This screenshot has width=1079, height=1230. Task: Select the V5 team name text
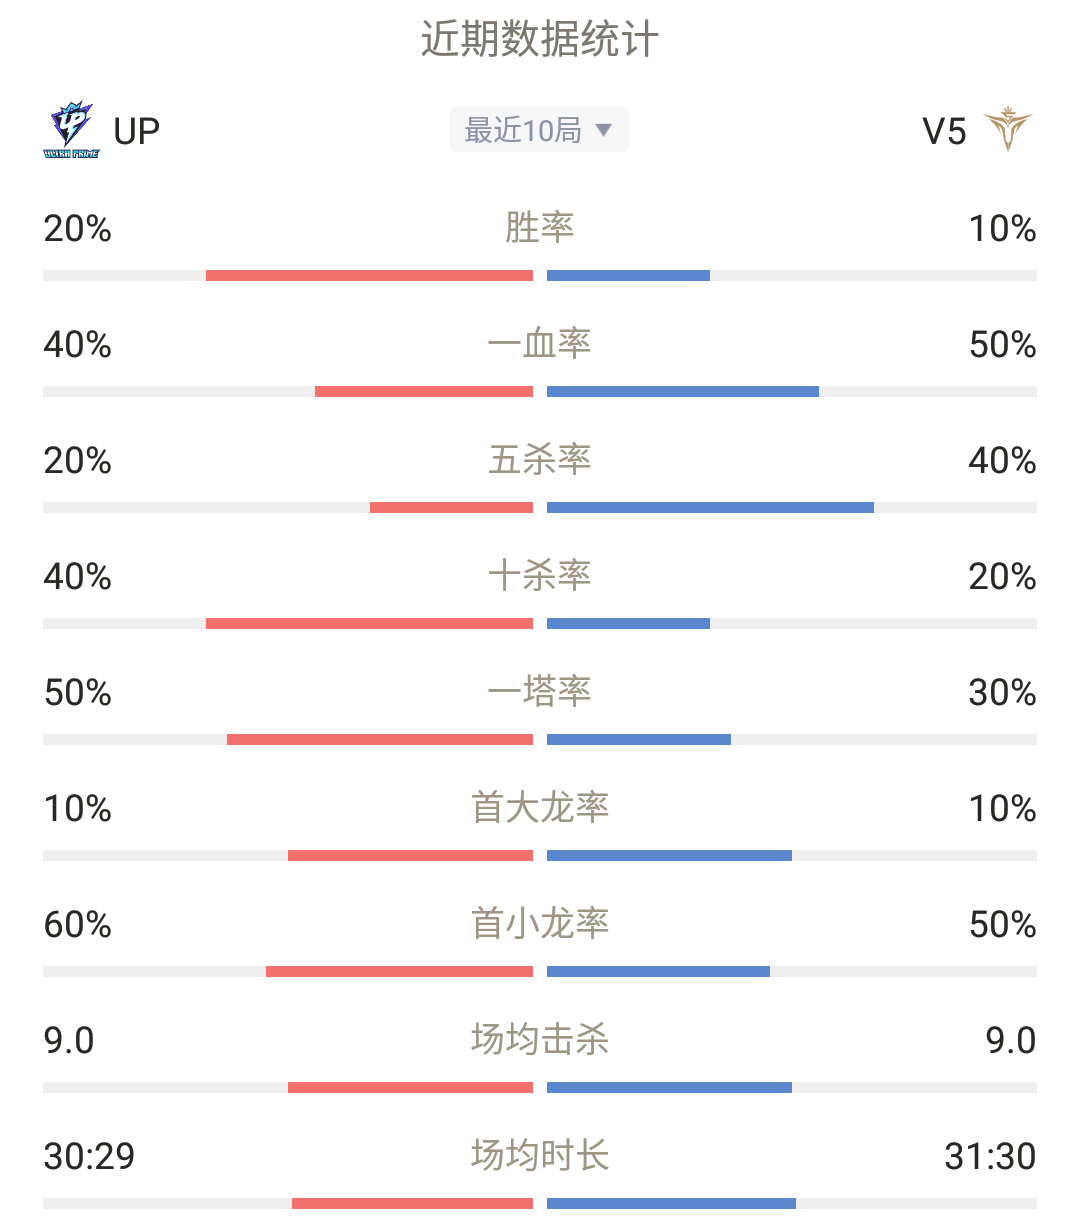tap(944, 131)
